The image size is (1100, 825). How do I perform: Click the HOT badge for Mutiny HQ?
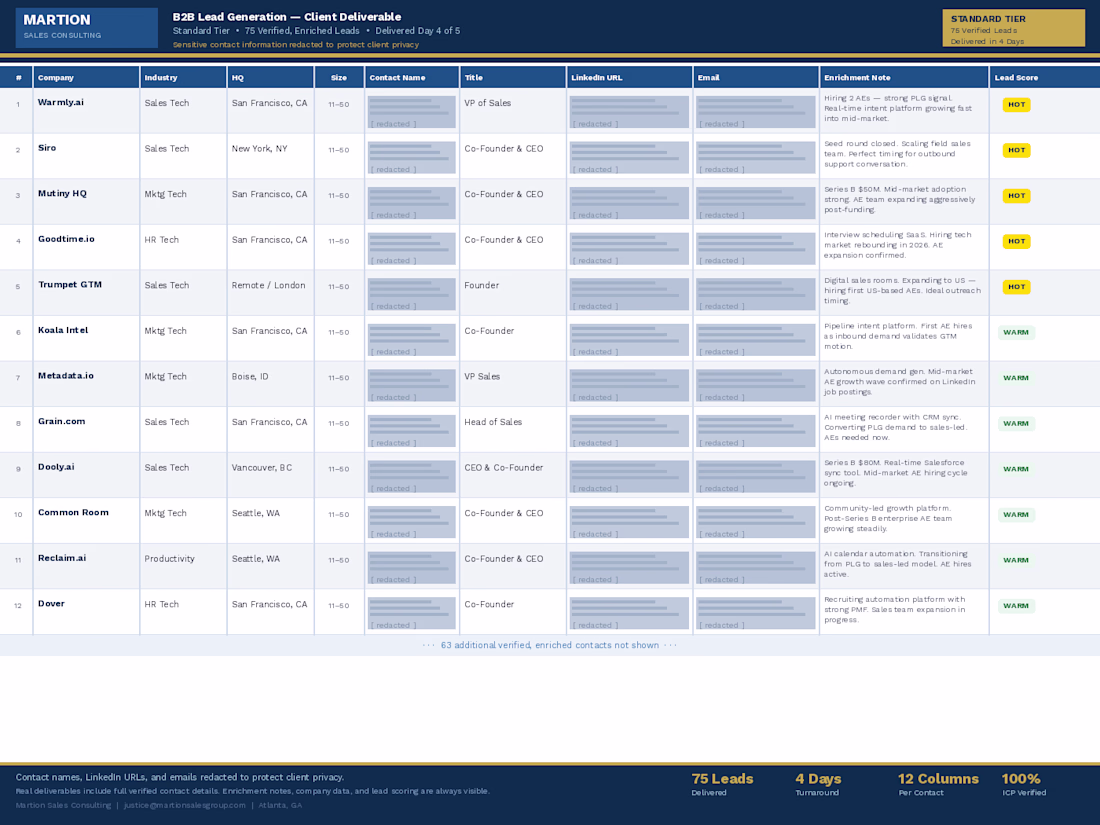click(1017, 196)
